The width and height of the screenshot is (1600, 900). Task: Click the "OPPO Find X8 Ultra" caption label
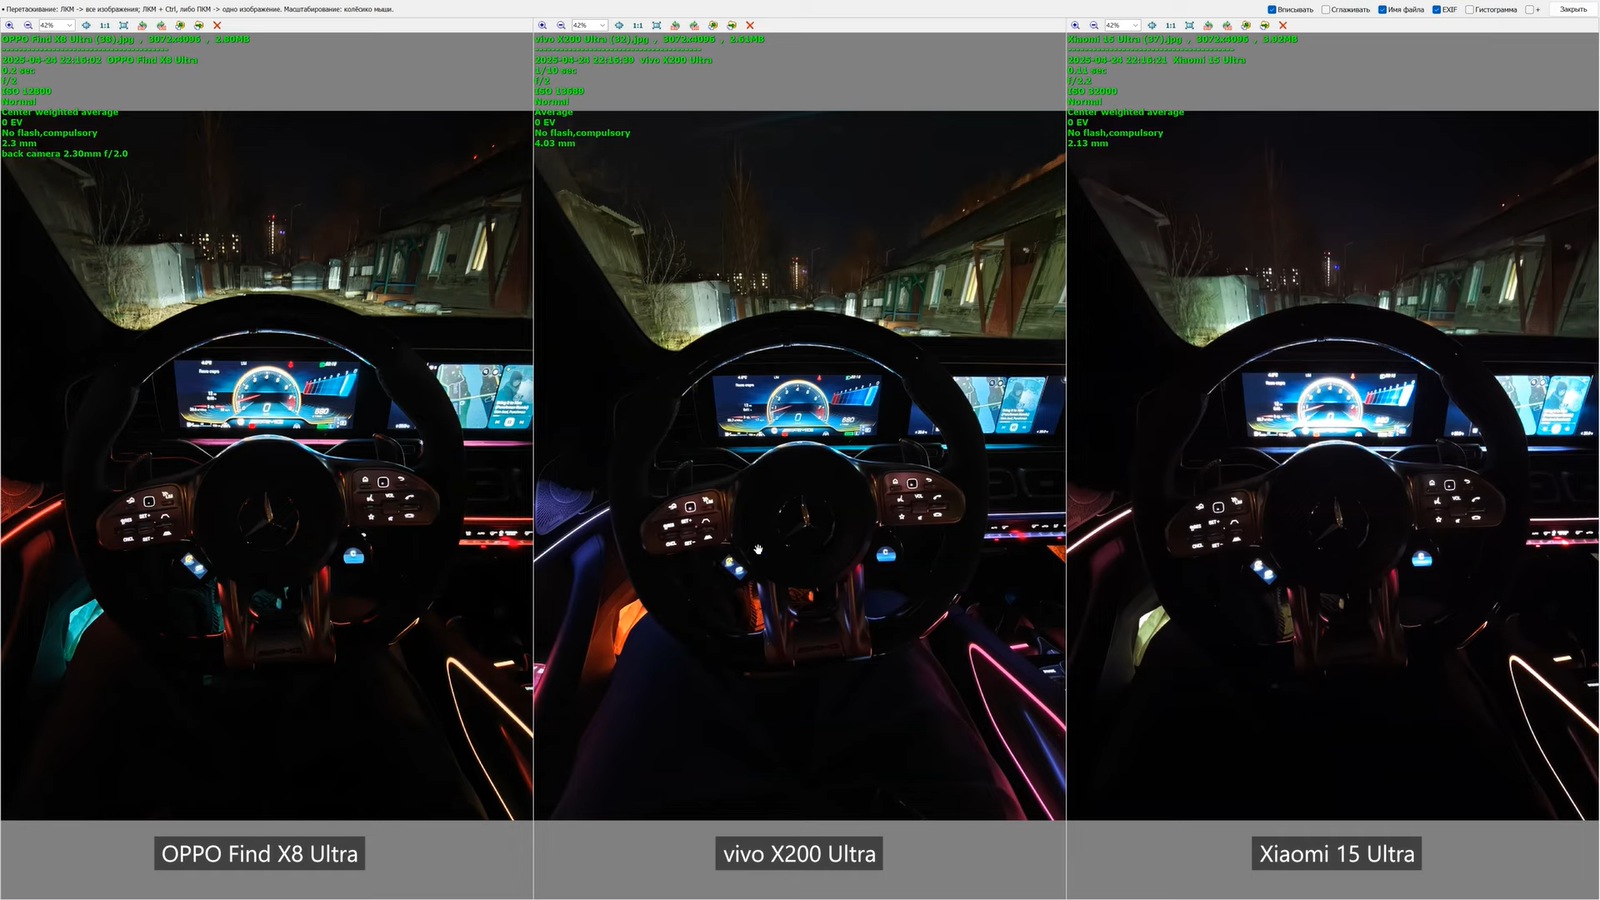pos(260,854)
